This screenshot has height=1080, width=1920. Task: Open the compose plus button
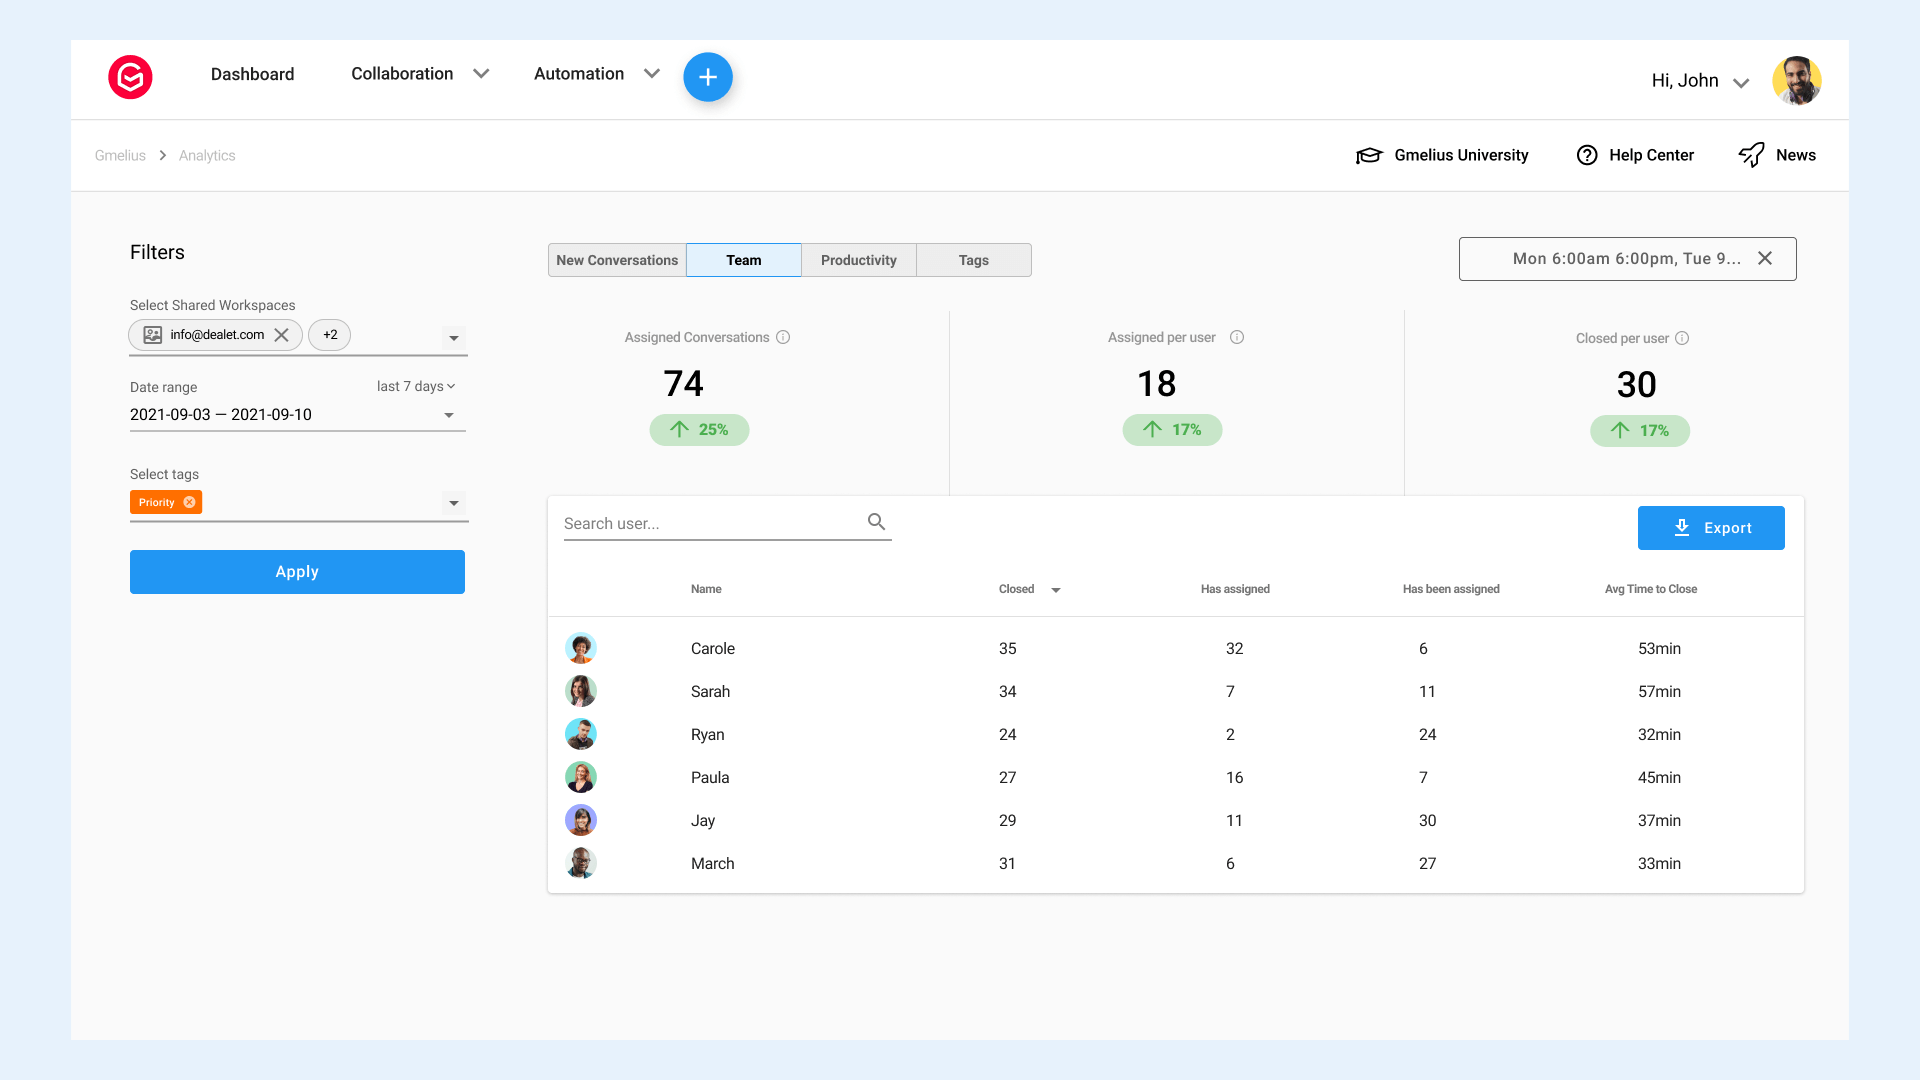pos(708,76)
